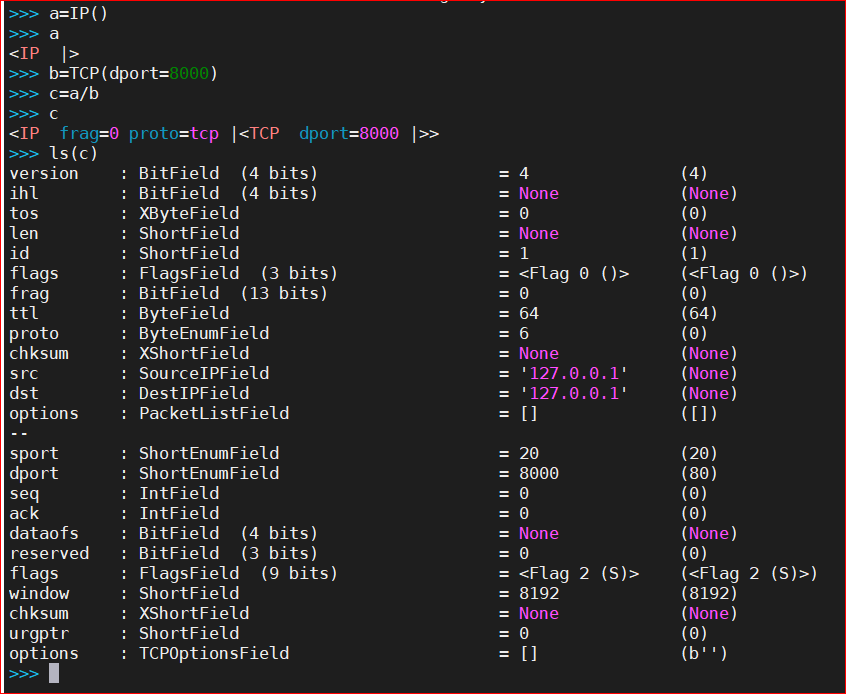
Task: Click the 'reserved' field name
Action: 49,553
